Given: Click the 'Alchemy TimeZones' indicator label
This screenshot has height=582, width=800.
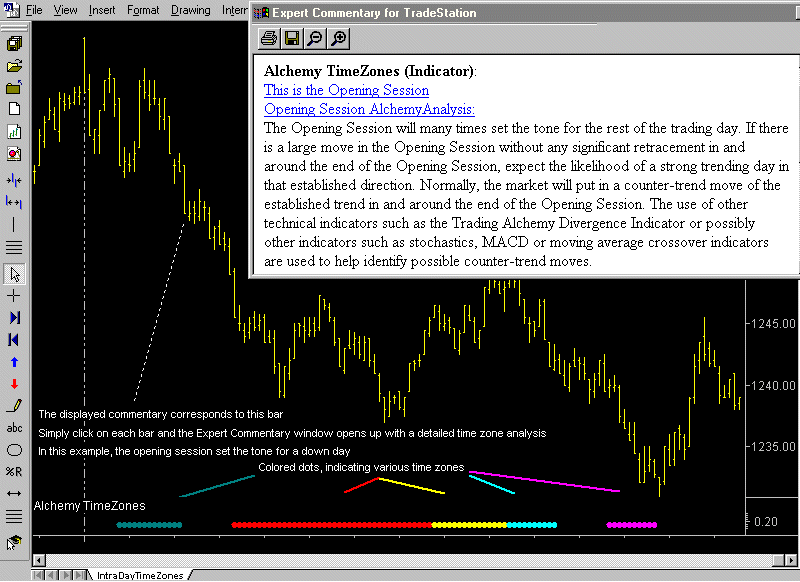Looking at the screenshot, I should click(x=89, y=505).
